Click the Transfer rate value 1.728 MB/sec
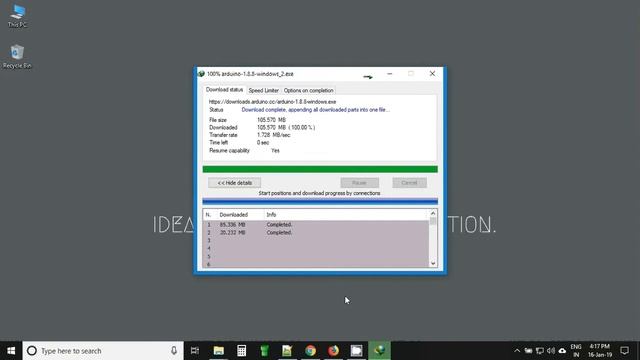 coord(273,135)
